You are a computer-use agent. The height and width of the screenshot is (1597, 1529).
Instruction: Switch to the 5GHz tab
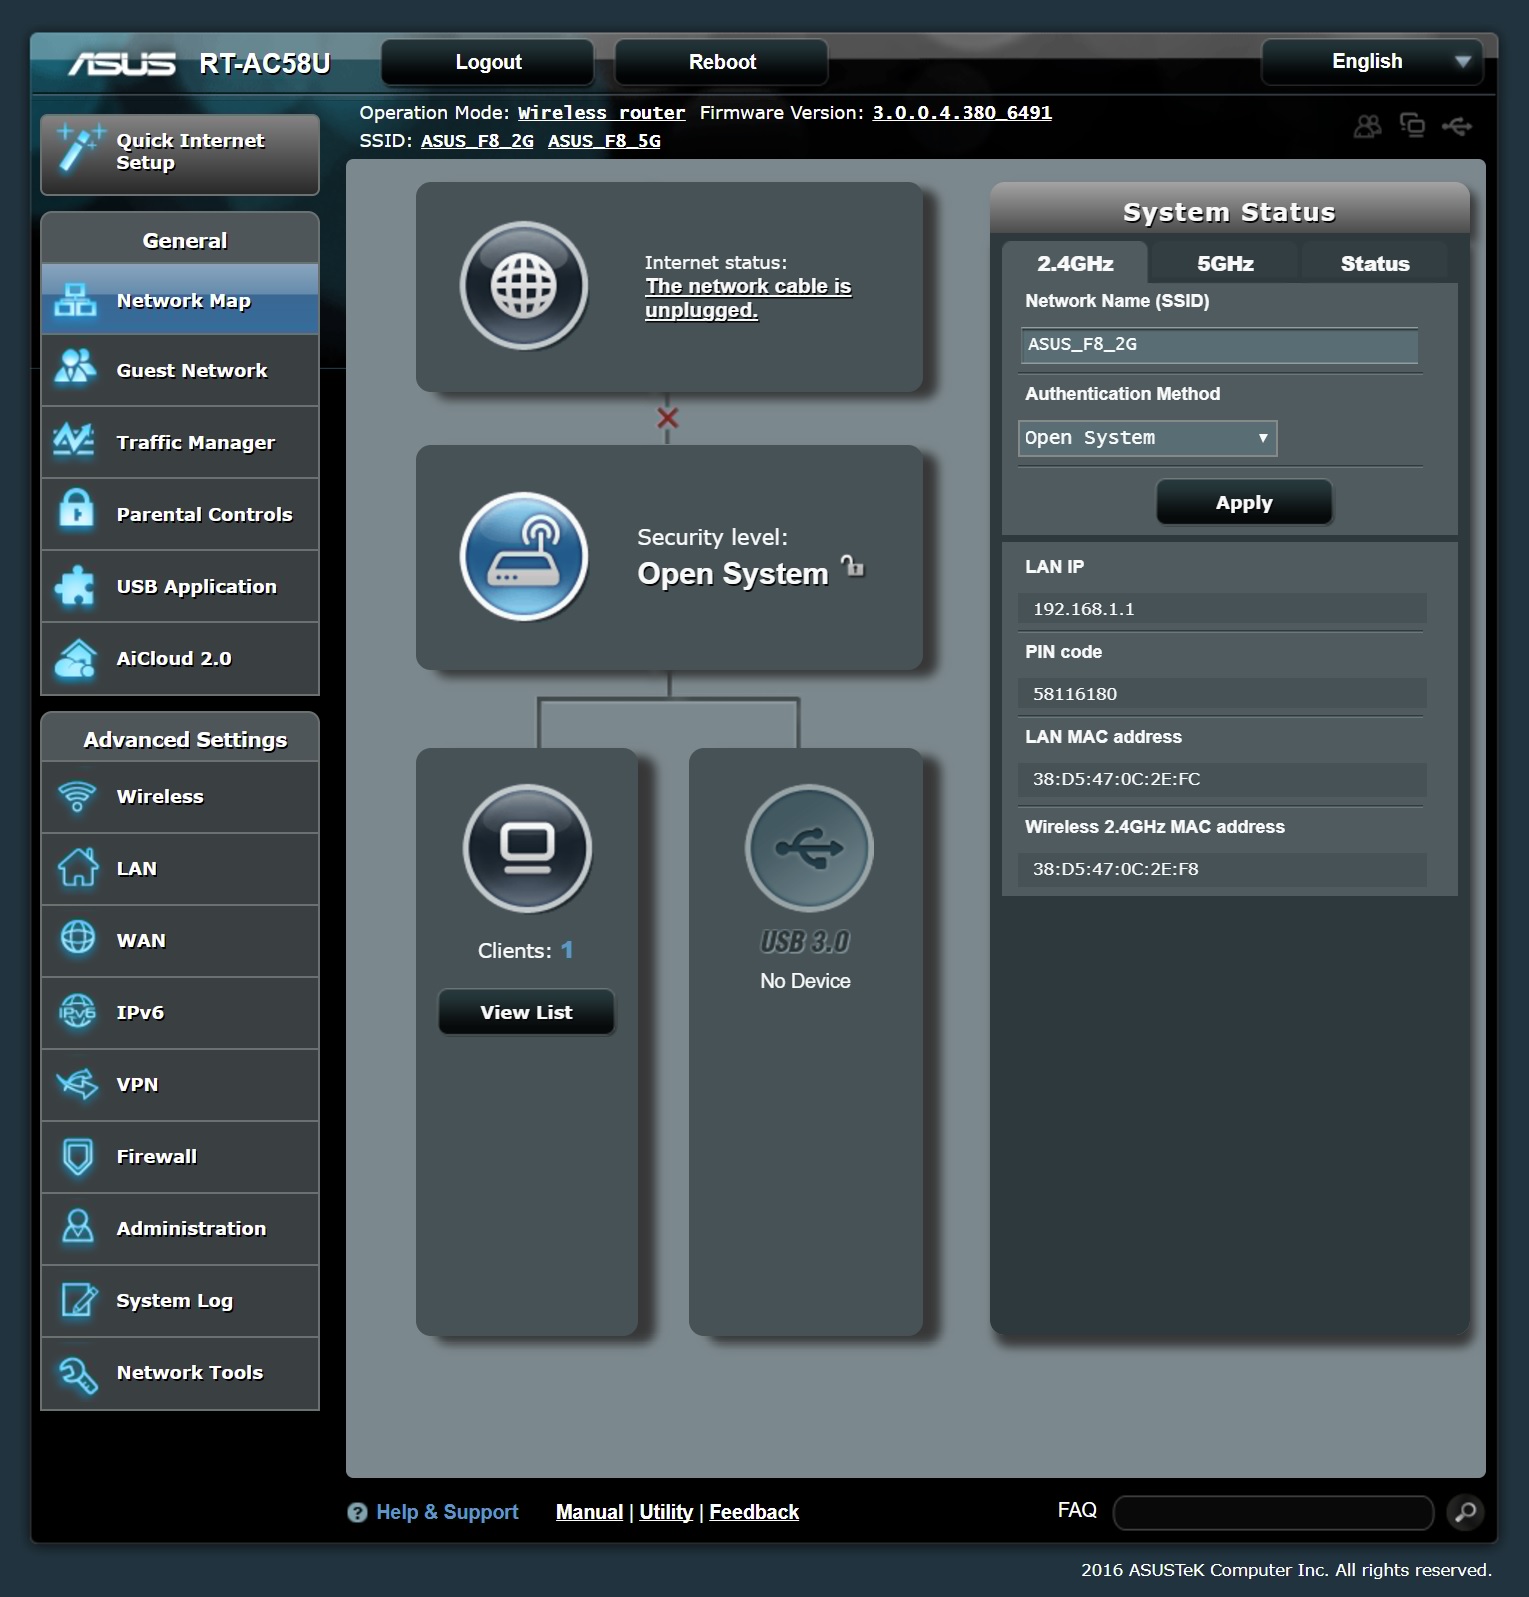[1225, 263]
